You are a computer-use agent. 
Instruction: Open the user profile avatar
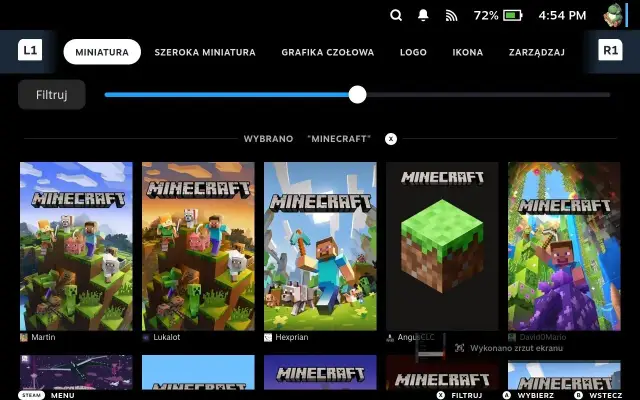coord(613,16)
